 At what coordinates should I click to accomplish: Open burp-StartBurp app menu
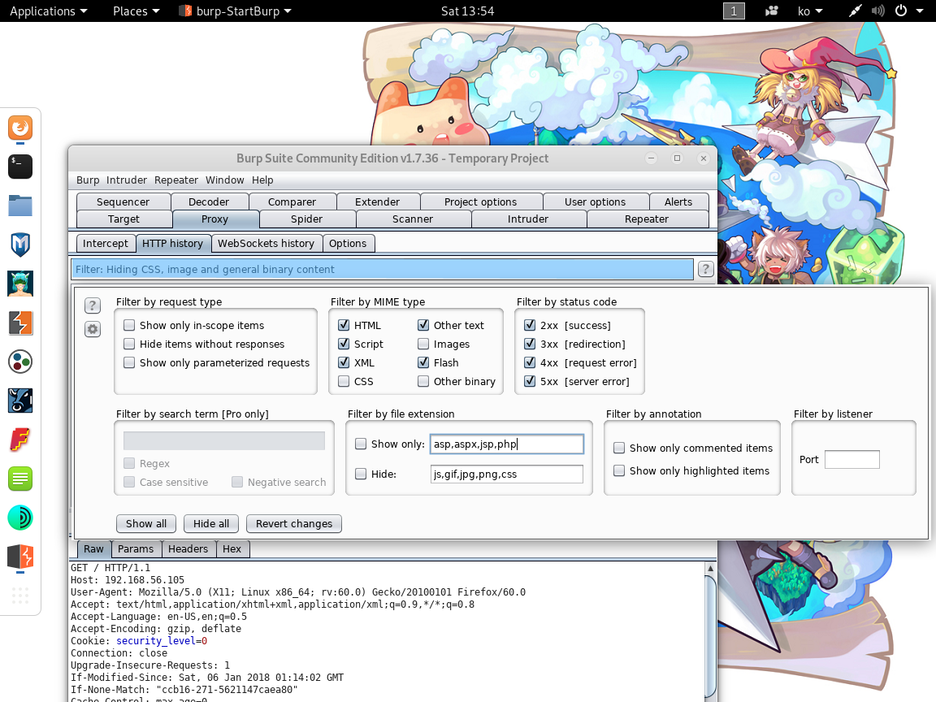click(x=236, y=11)
